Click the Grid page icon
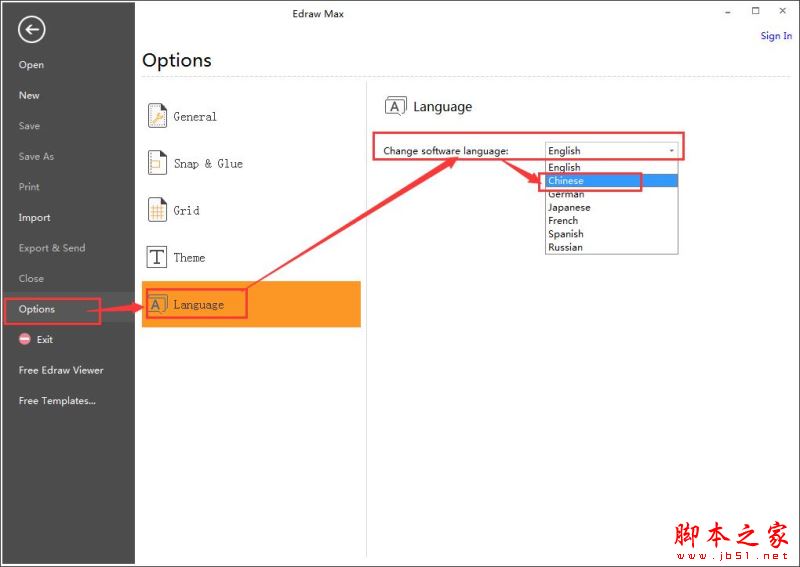The height and width of the screenshot is (567, 800). [x=157, y=210]
